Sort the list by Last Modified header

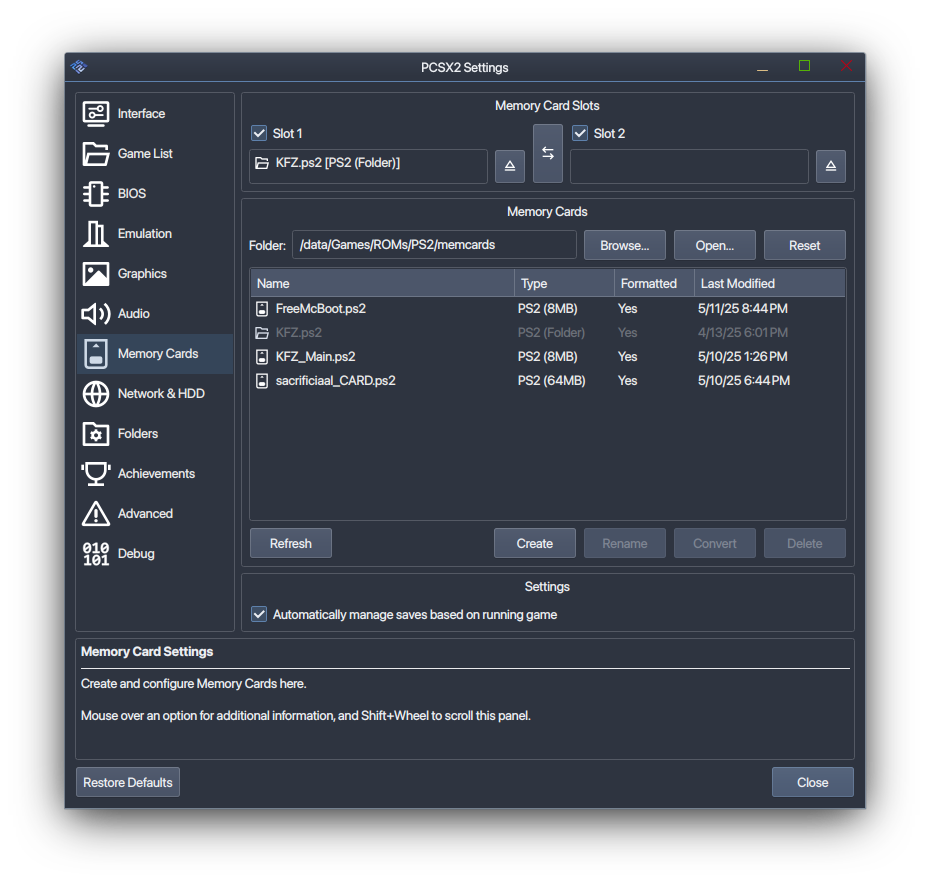pyautogui.click(x=768, y=283)
